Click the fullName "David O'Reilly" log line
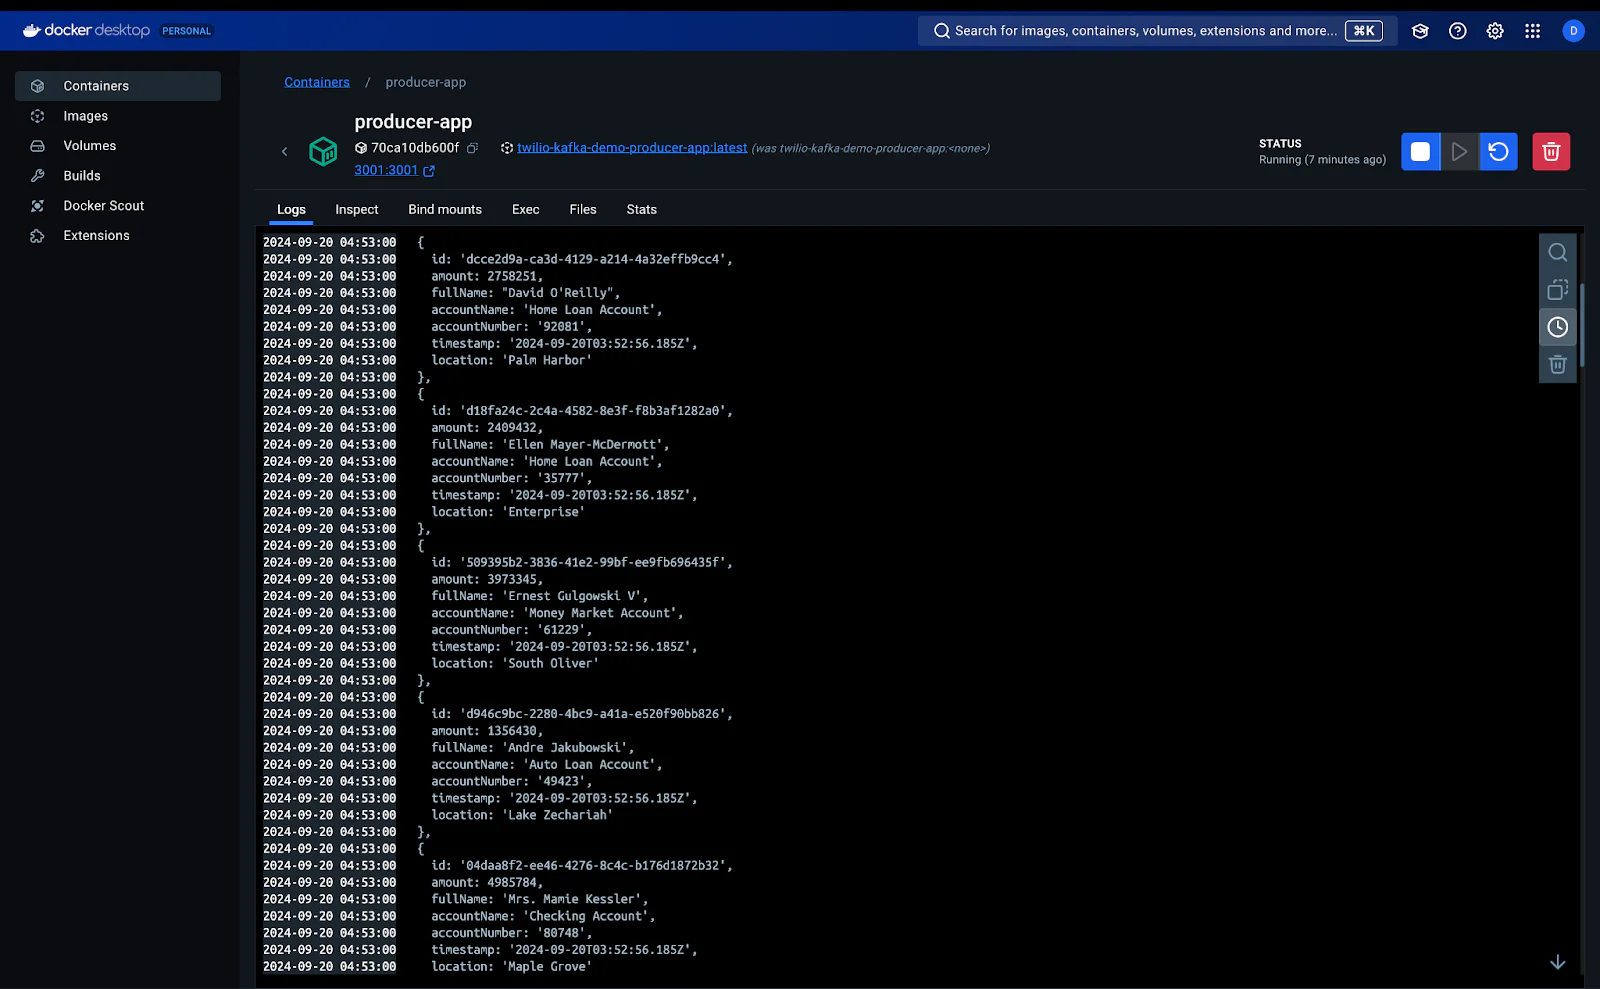 (x=525, y=293)
